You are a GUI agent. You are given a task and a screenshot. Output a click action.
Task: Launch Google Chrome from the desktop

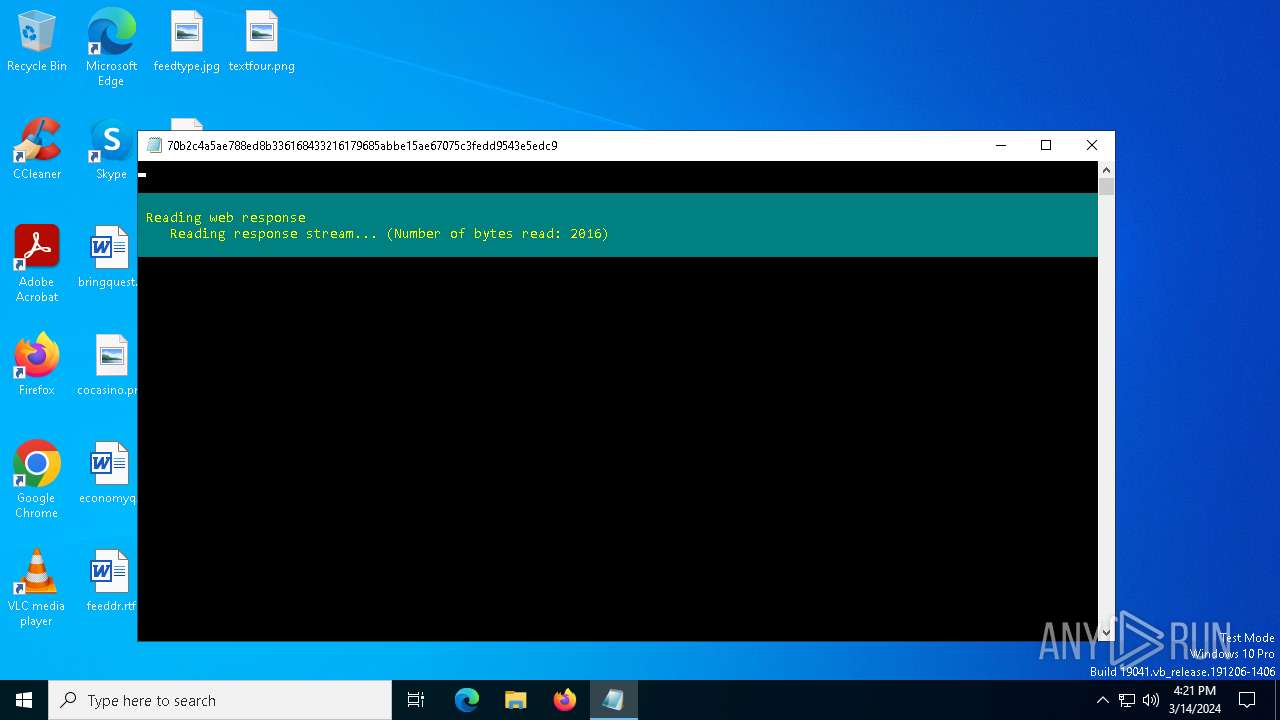[37, 480]
